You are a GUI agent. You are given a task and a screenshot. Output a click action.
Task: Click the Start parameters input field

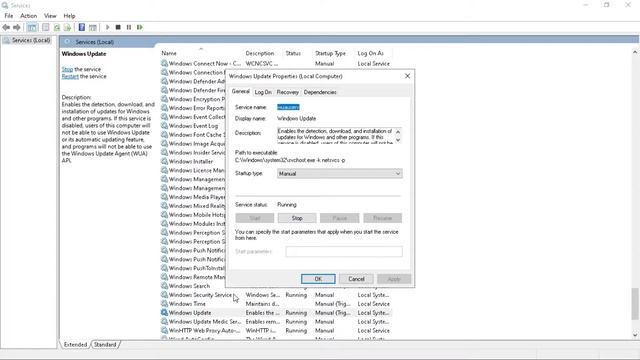click(344, 251)
